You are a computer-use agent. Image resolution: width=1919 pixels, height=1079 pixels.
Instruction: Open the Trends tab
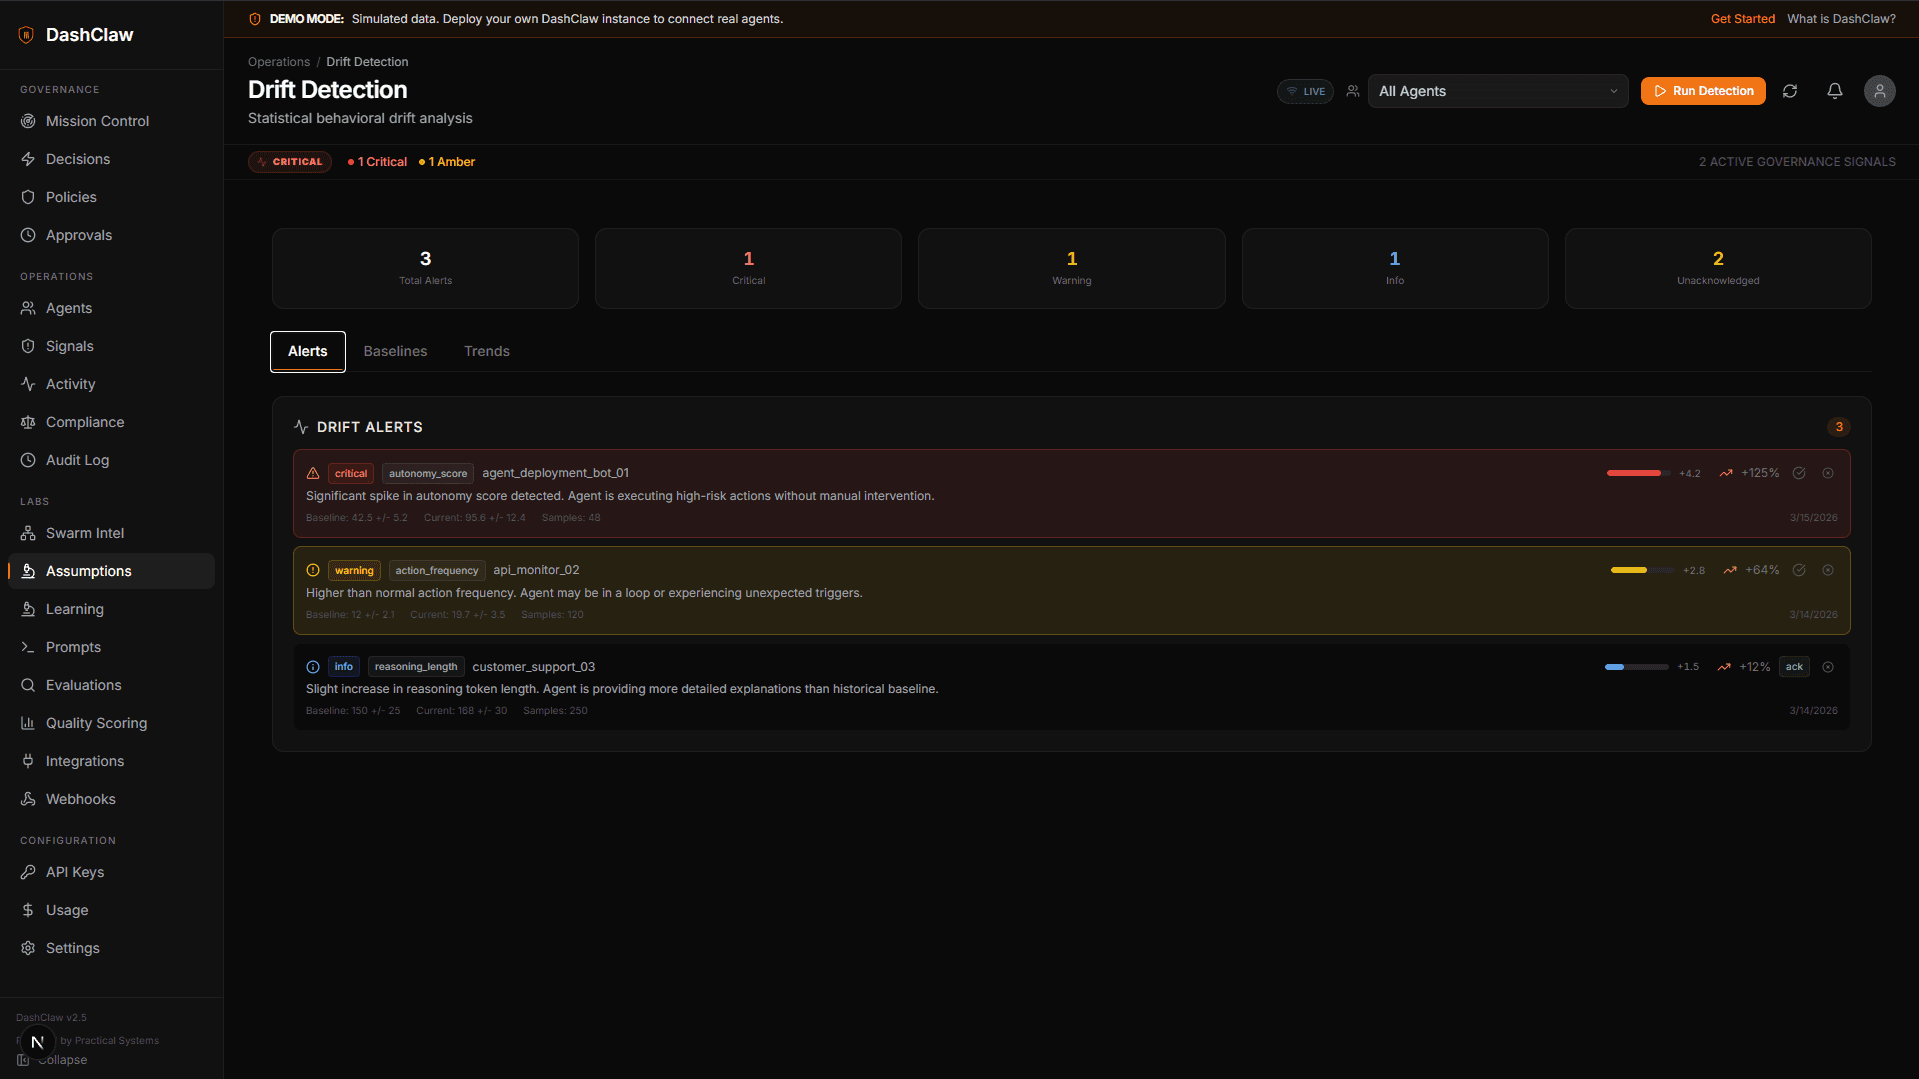(x=486, y=351)
